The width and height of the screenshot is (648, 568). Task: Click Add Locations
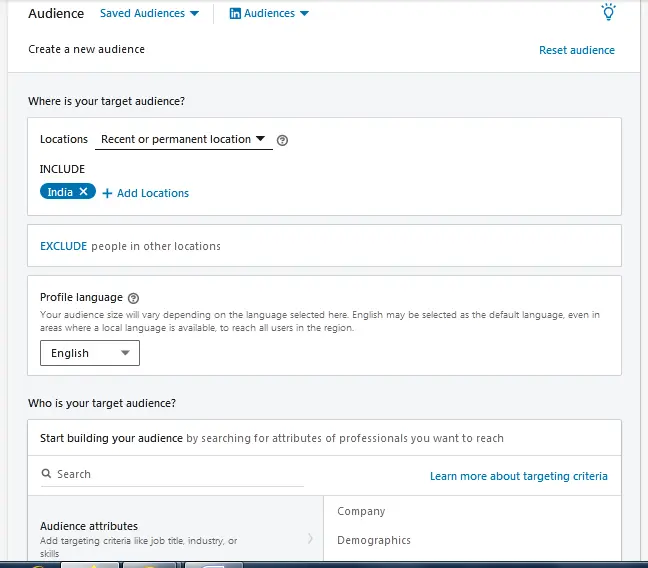146,193
